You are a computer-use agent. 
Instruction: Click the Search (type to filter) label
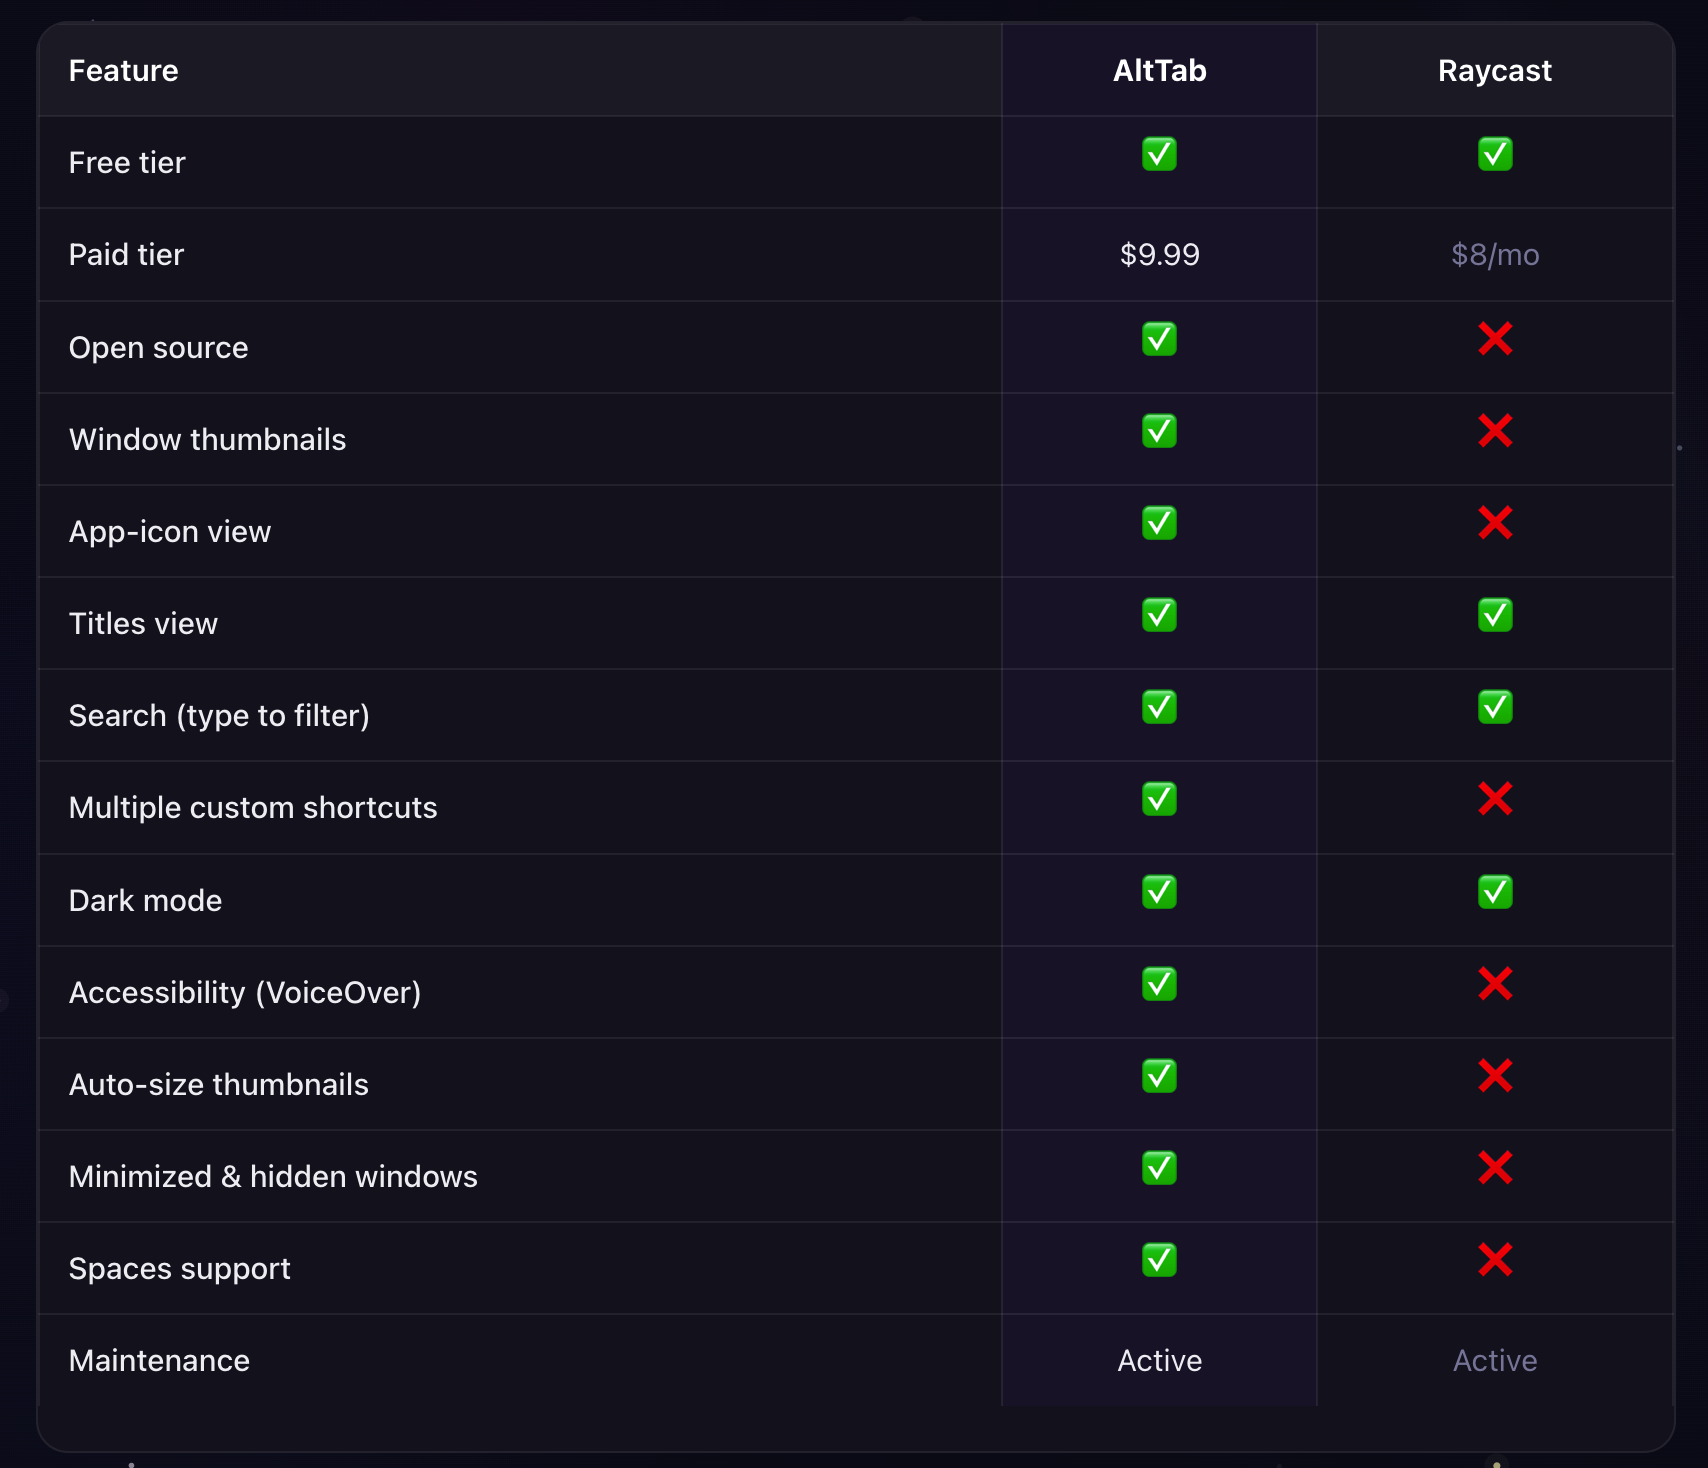tap(219, 716)
